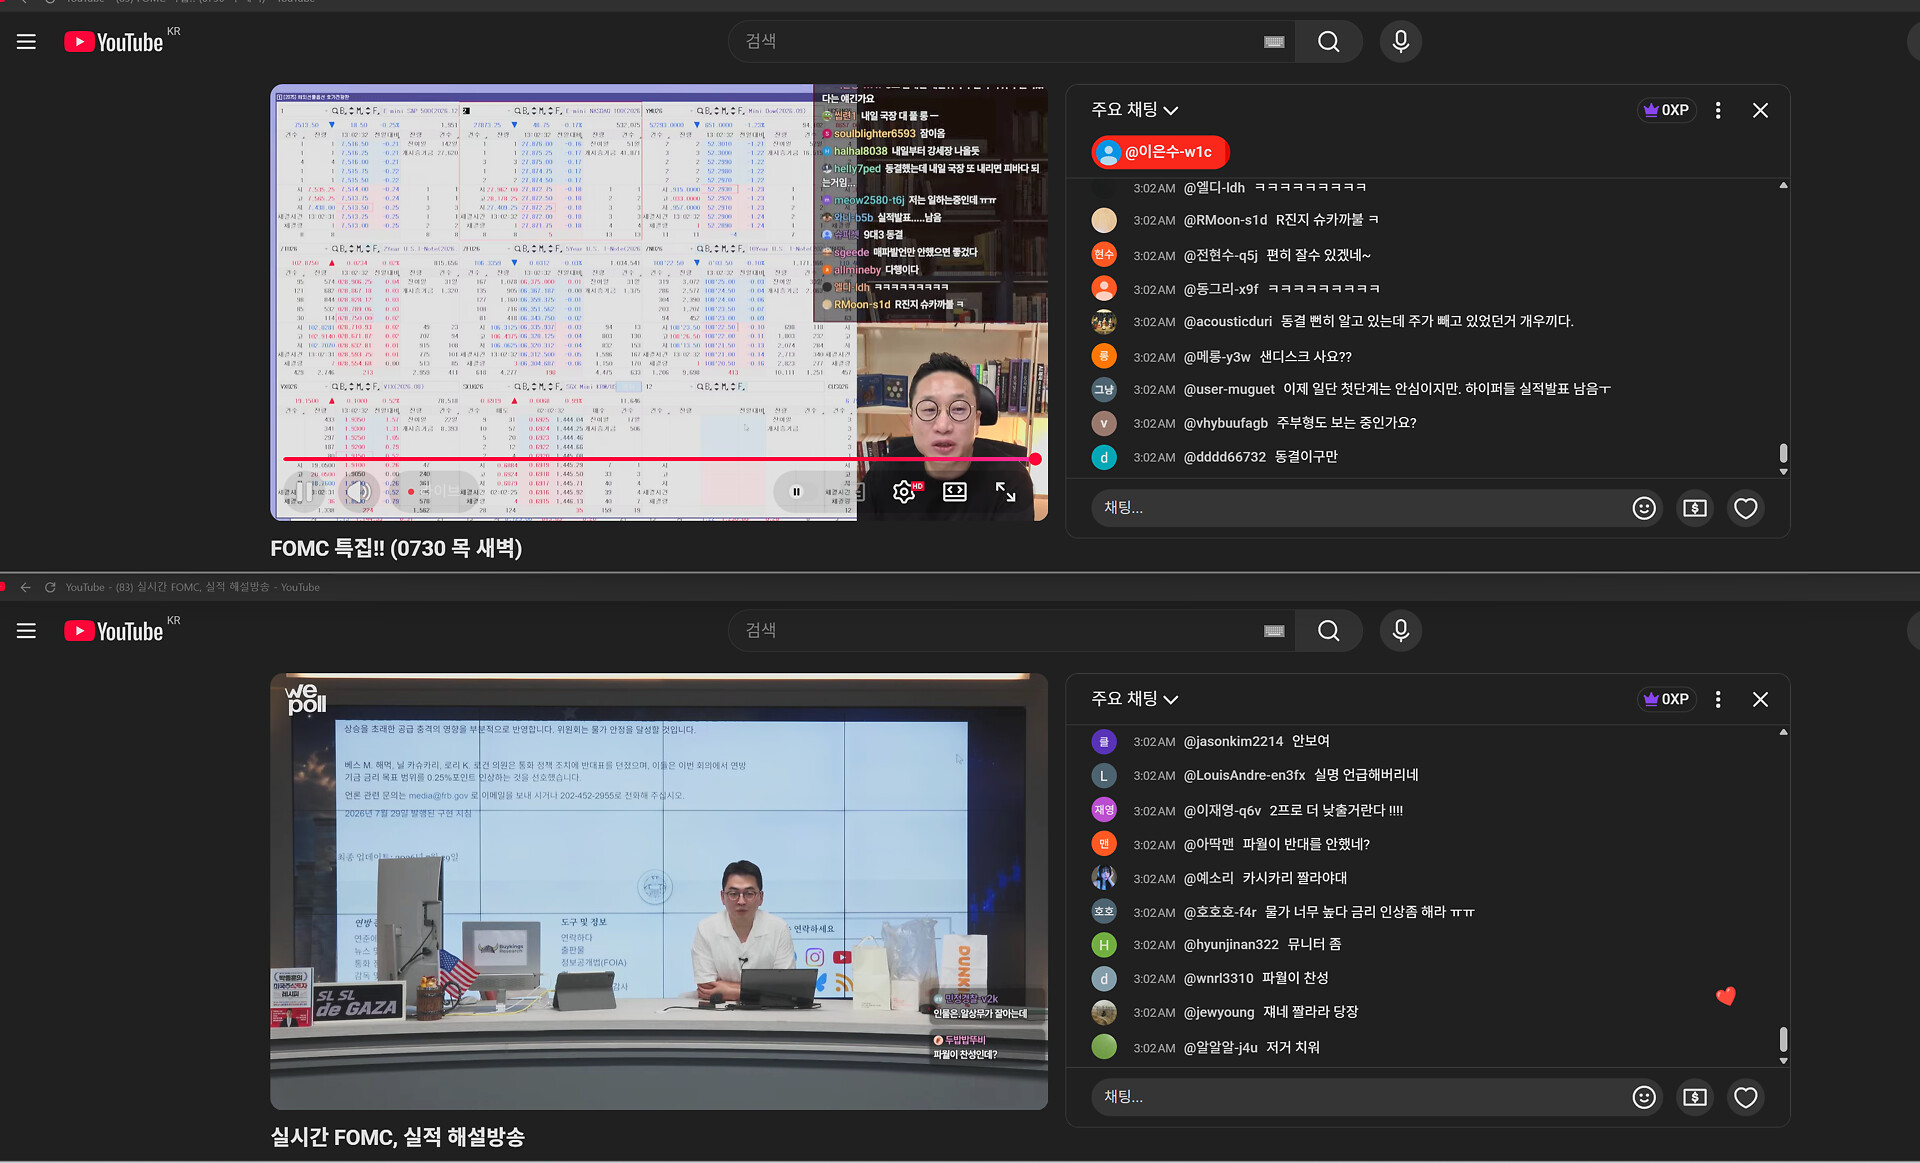Open the bottom chat three-dot options menu
1920x1163 pixels.
(1718, 699)
